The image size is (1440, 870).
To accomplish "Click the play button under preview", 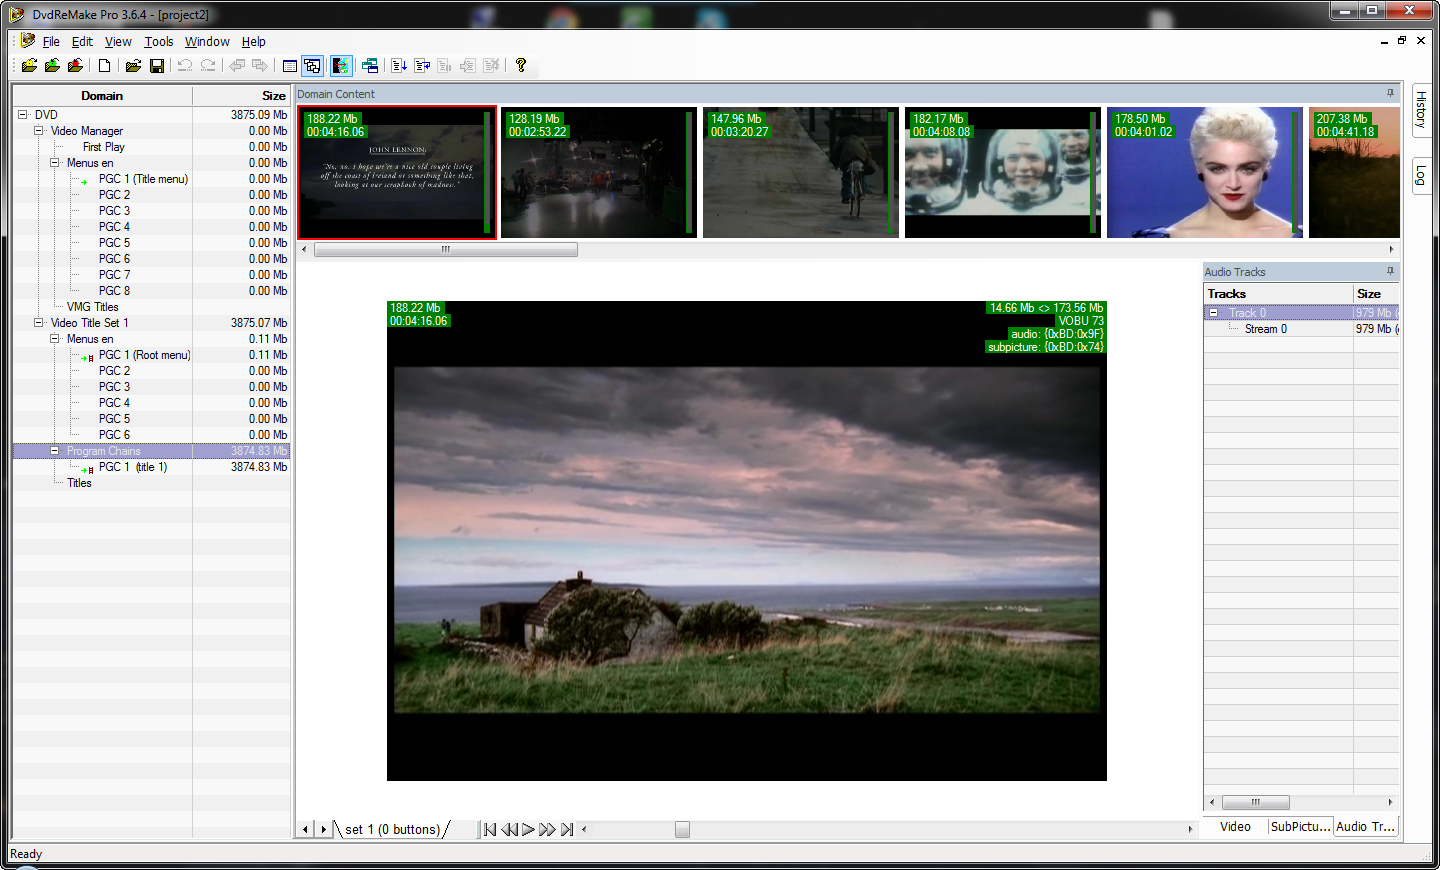I will [x=528, y=829].
